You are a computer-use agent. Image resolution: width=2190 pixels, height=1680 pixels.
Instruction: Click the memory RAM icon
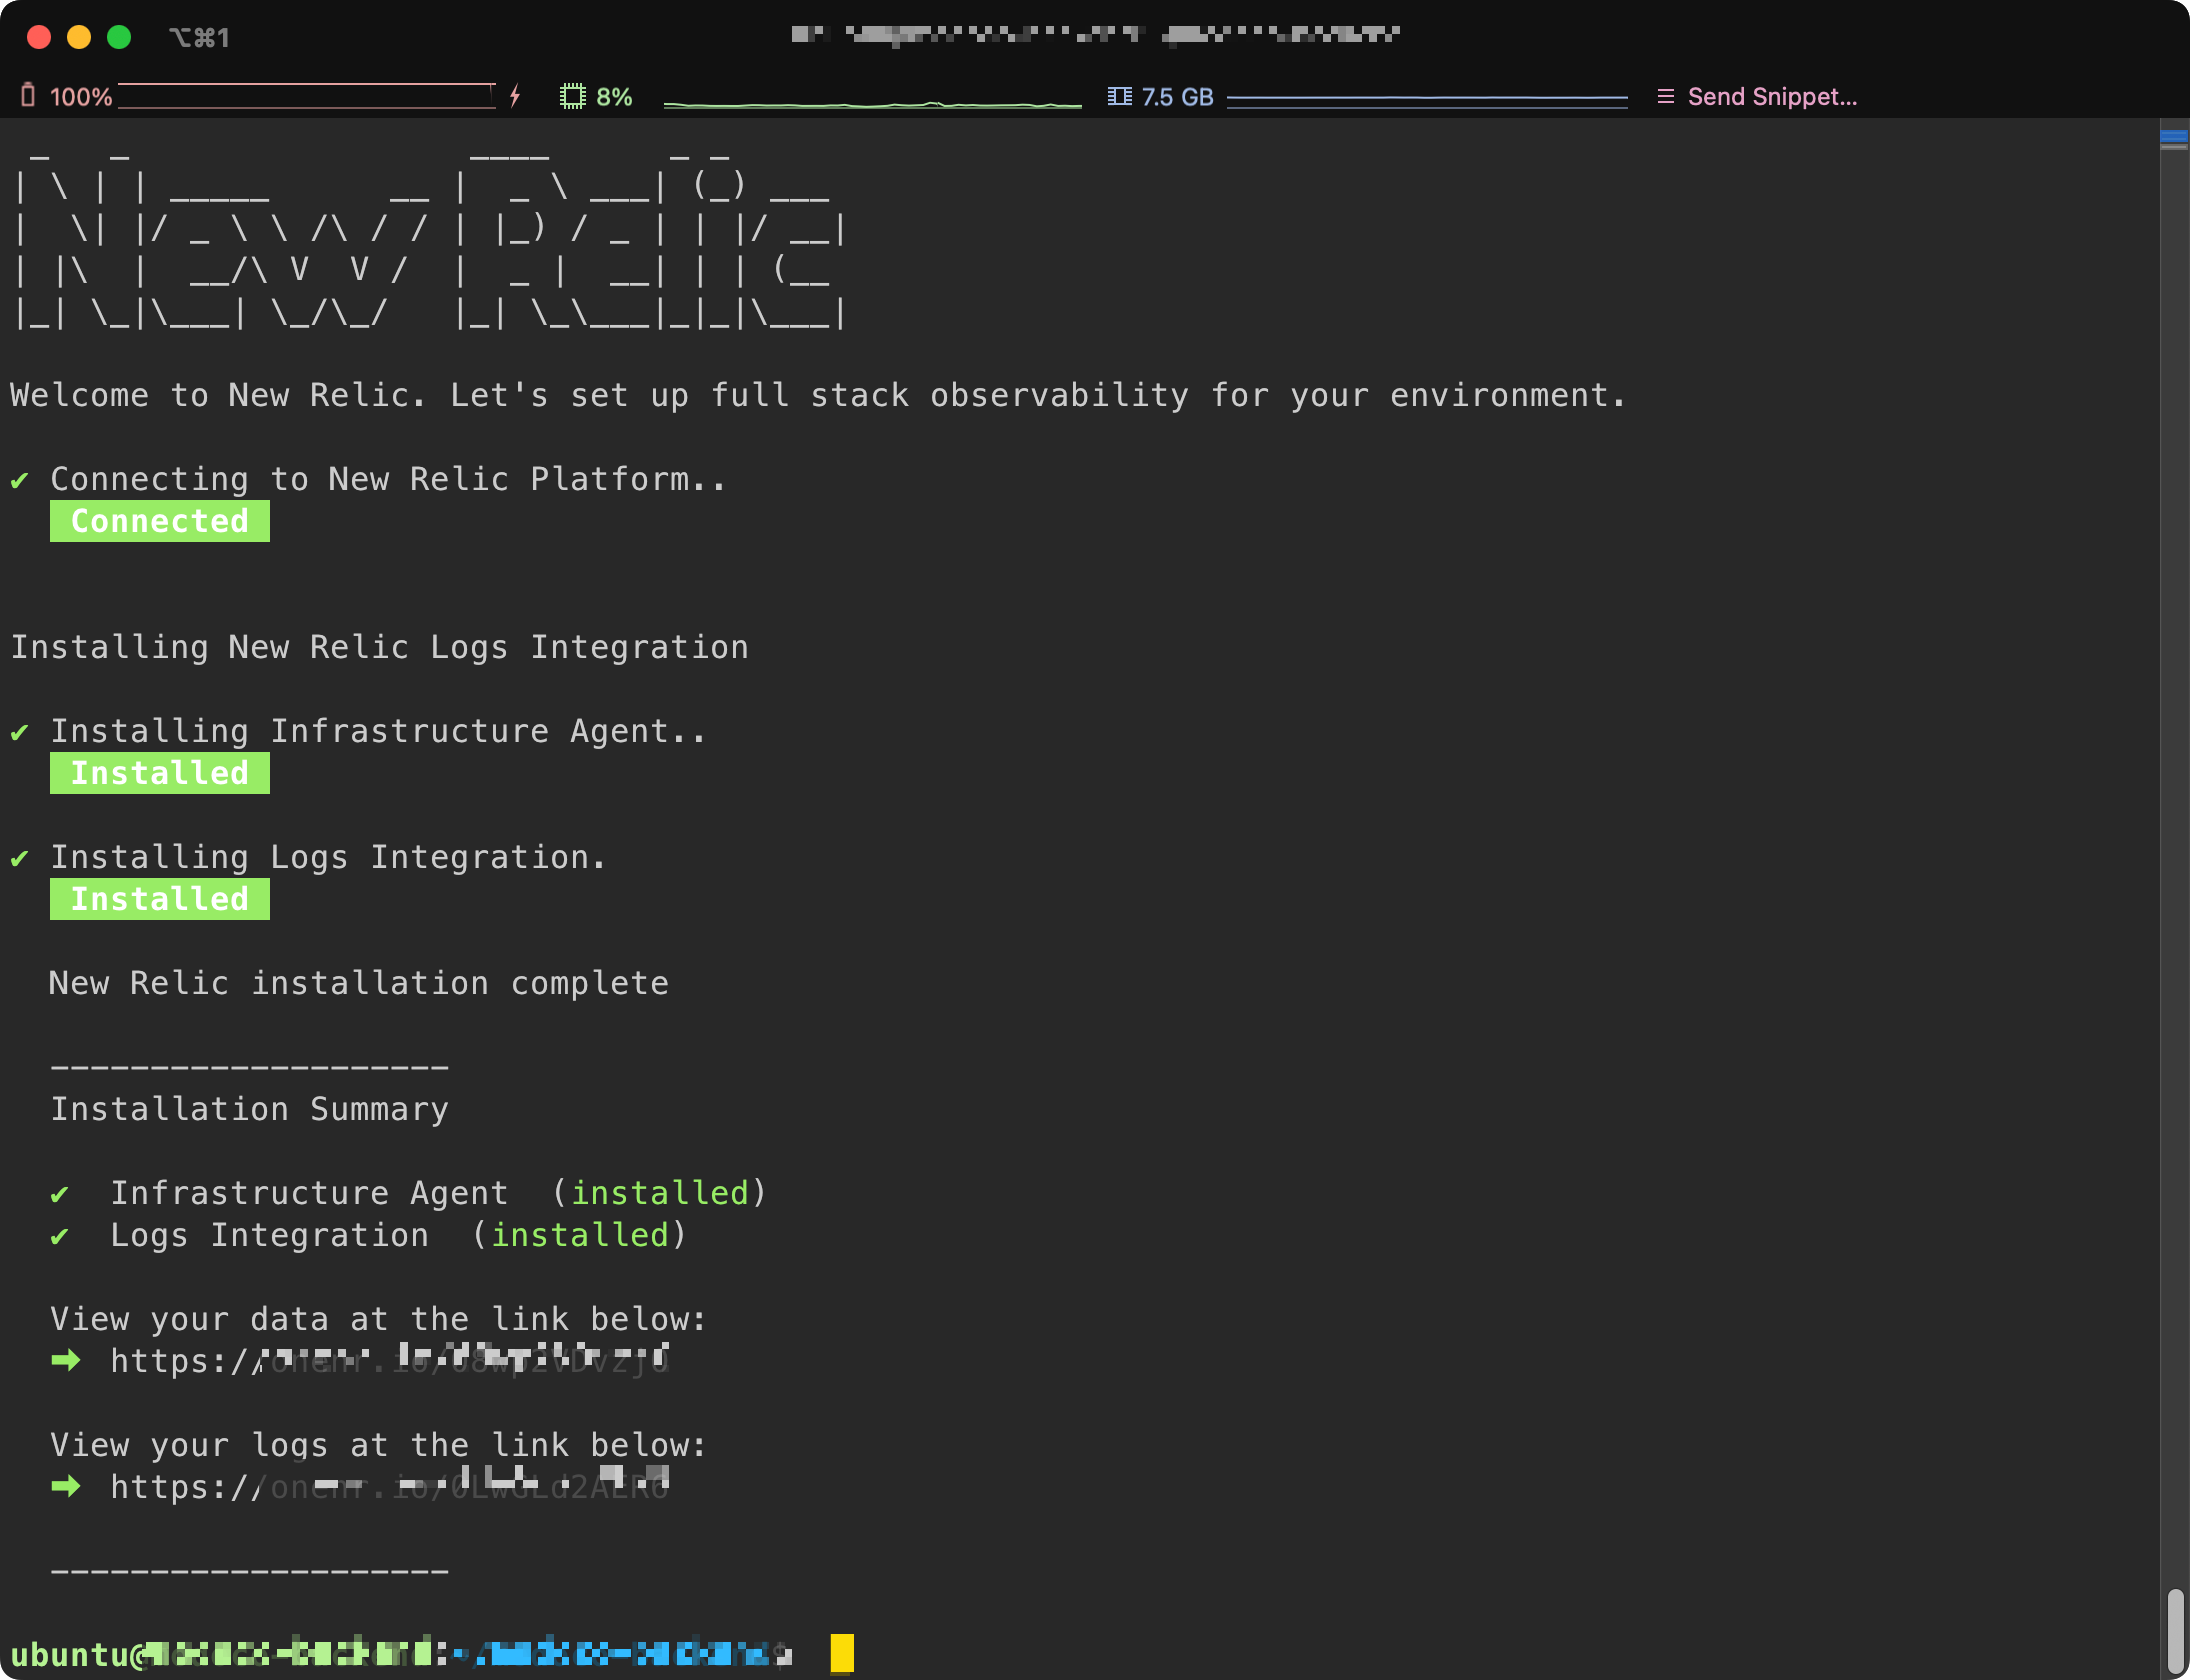point(1119,96)
